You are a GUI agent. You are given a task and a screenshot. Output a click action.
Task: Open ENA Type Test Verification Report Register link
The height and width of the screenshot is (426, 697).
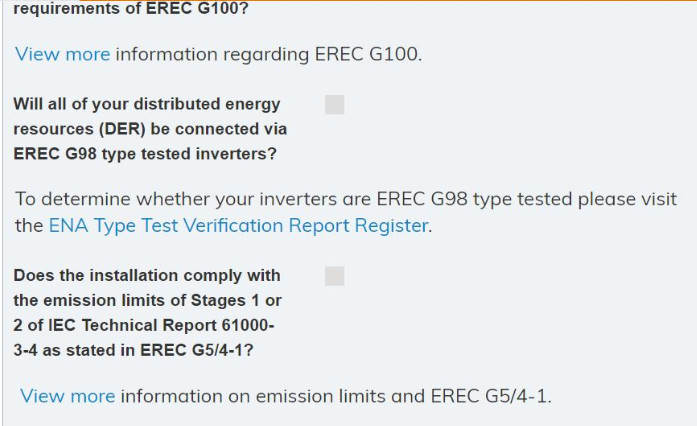(239, 225)
